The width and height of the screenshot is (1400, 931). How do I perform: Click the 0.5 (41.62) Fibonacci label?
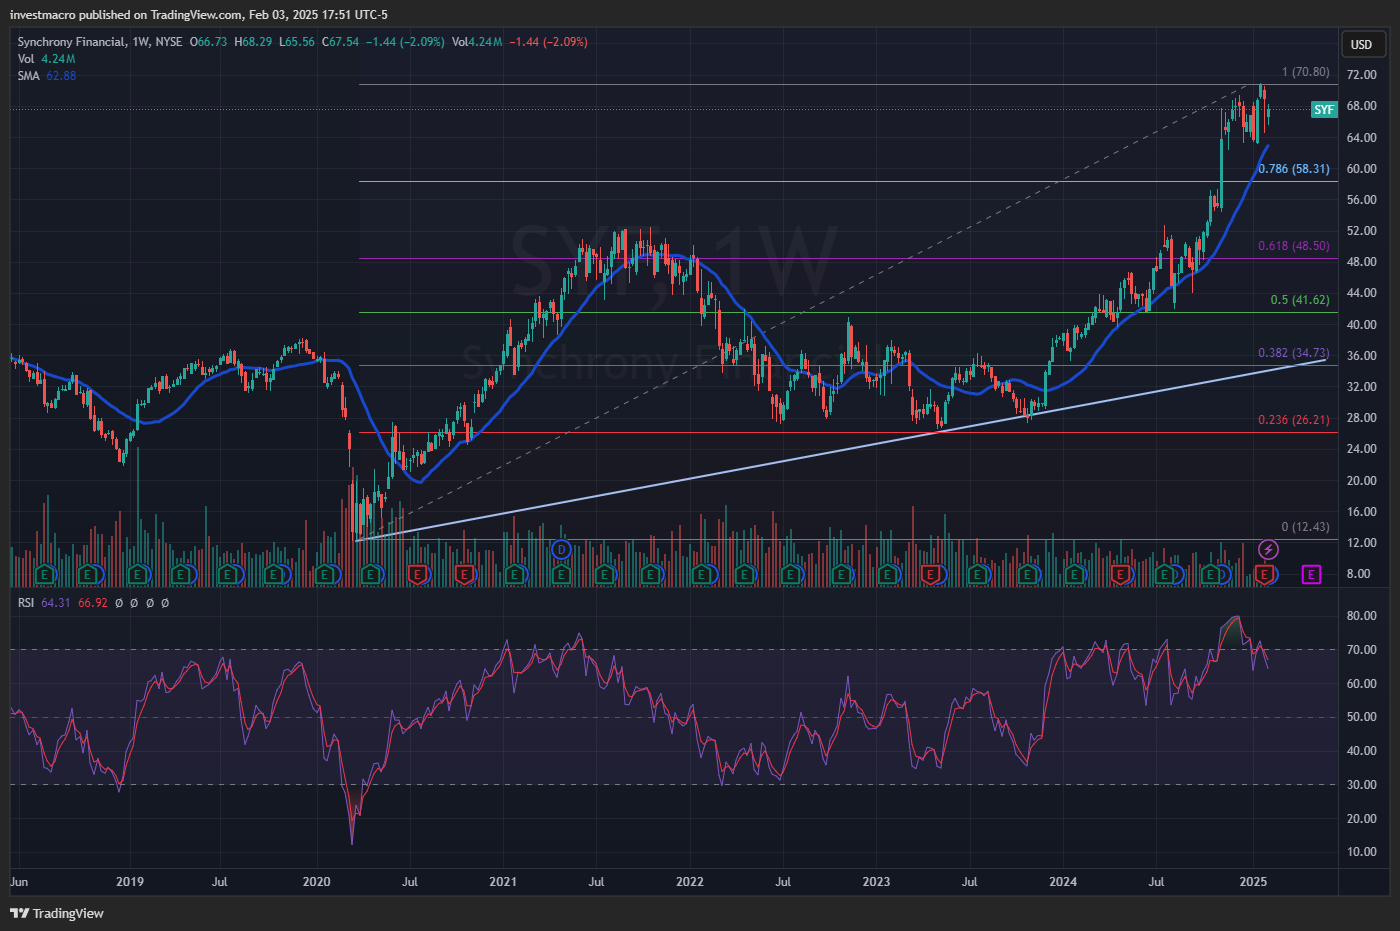[1299, 300]
